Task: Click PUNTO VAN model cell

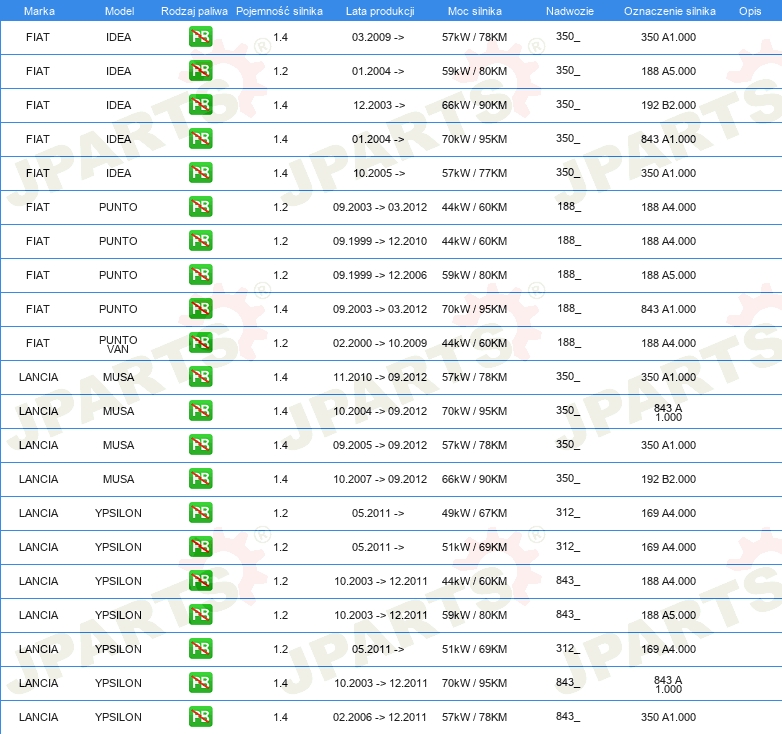Action: point(118,344)
